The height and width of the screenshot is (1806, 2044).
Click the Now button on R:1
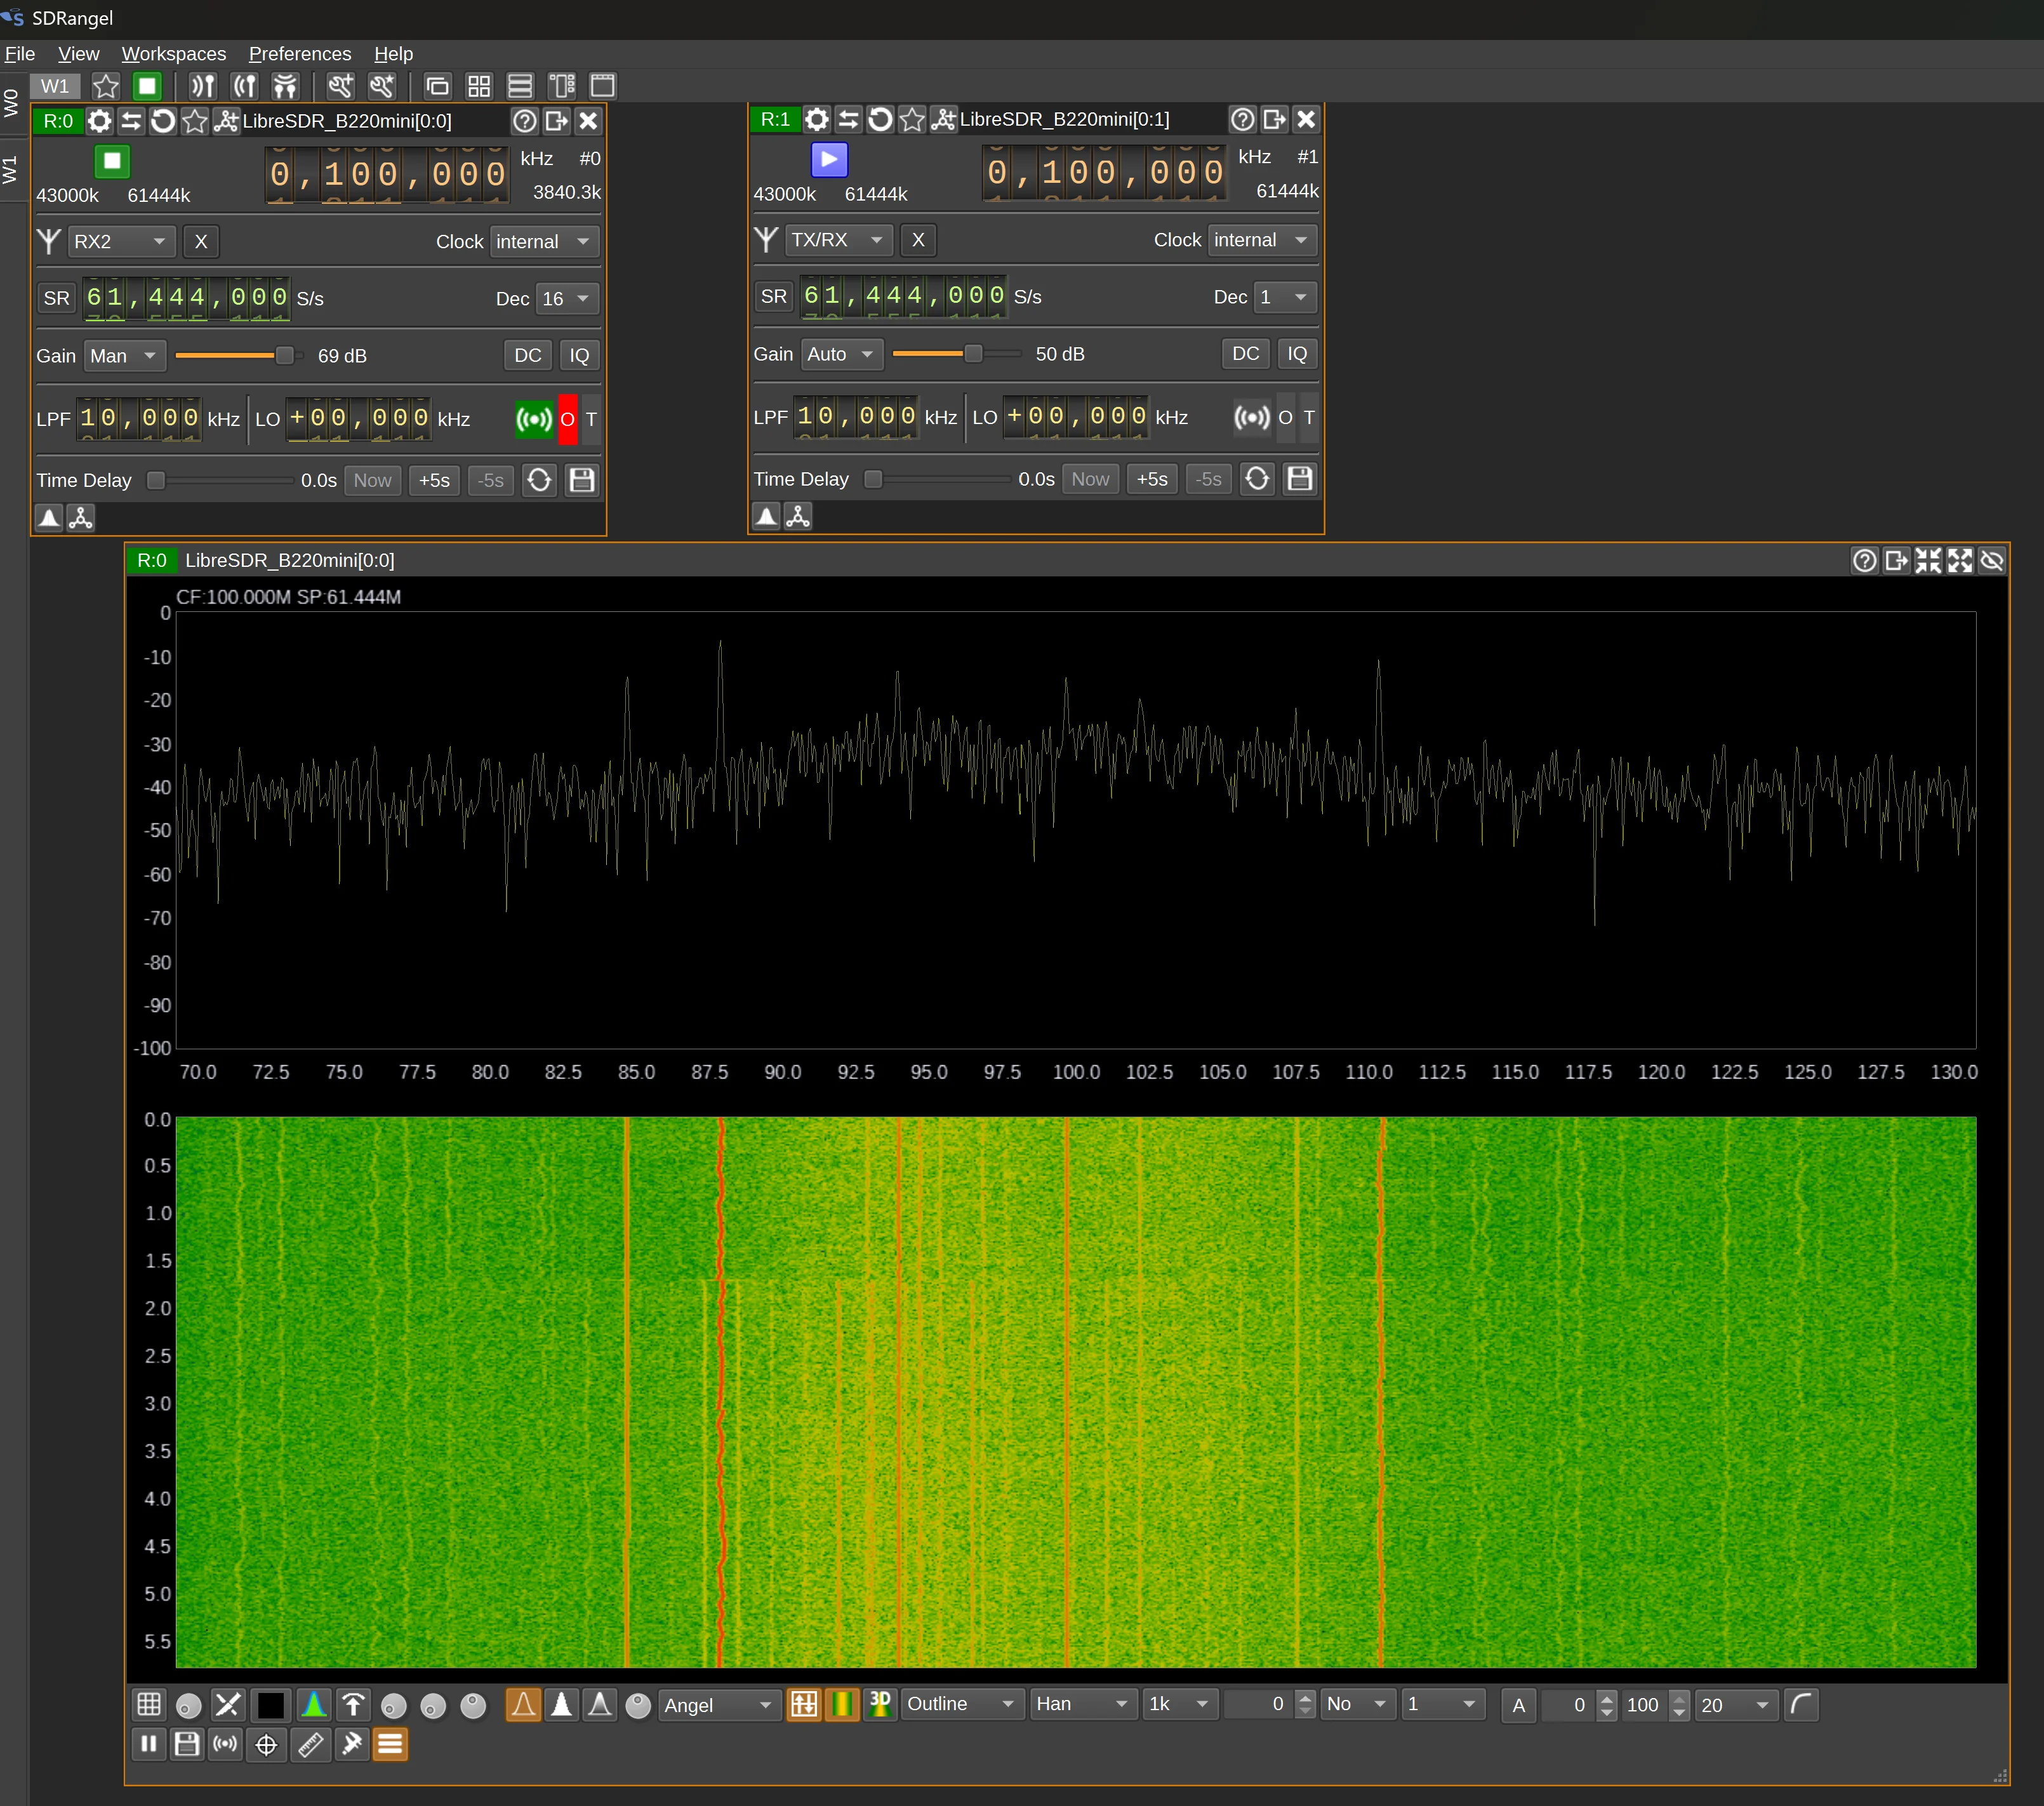tap(1089, 479)
